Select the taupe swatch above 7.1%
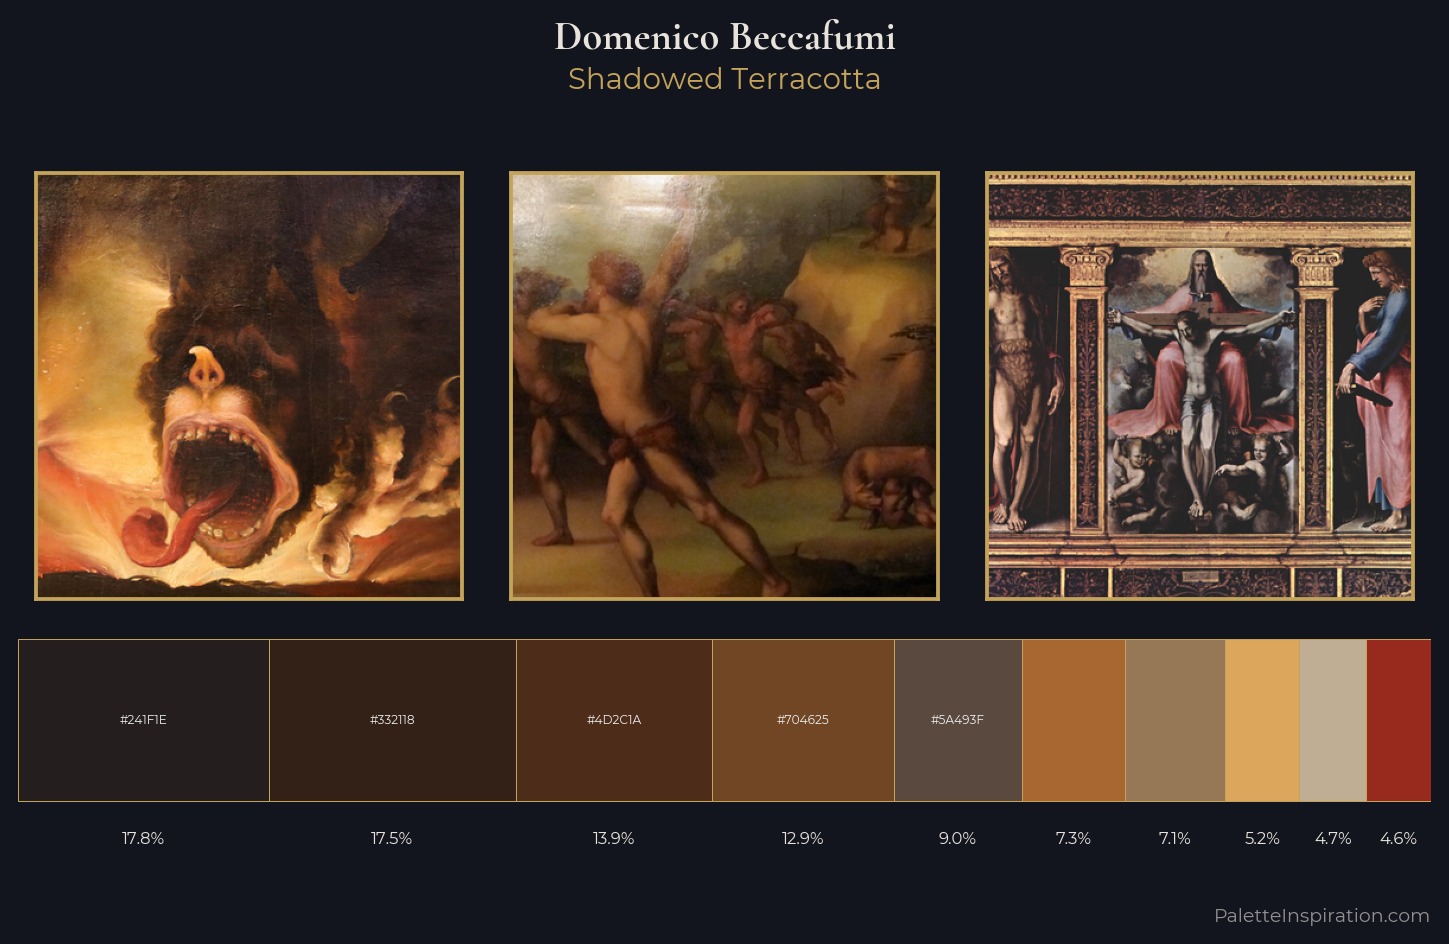 (x=1176, y=720)
